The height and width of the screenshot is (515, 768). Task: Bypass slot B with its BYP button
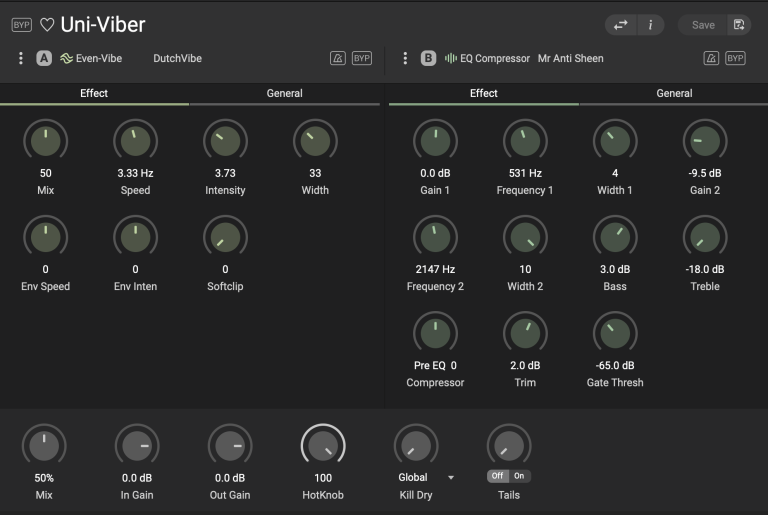[736, 58]
